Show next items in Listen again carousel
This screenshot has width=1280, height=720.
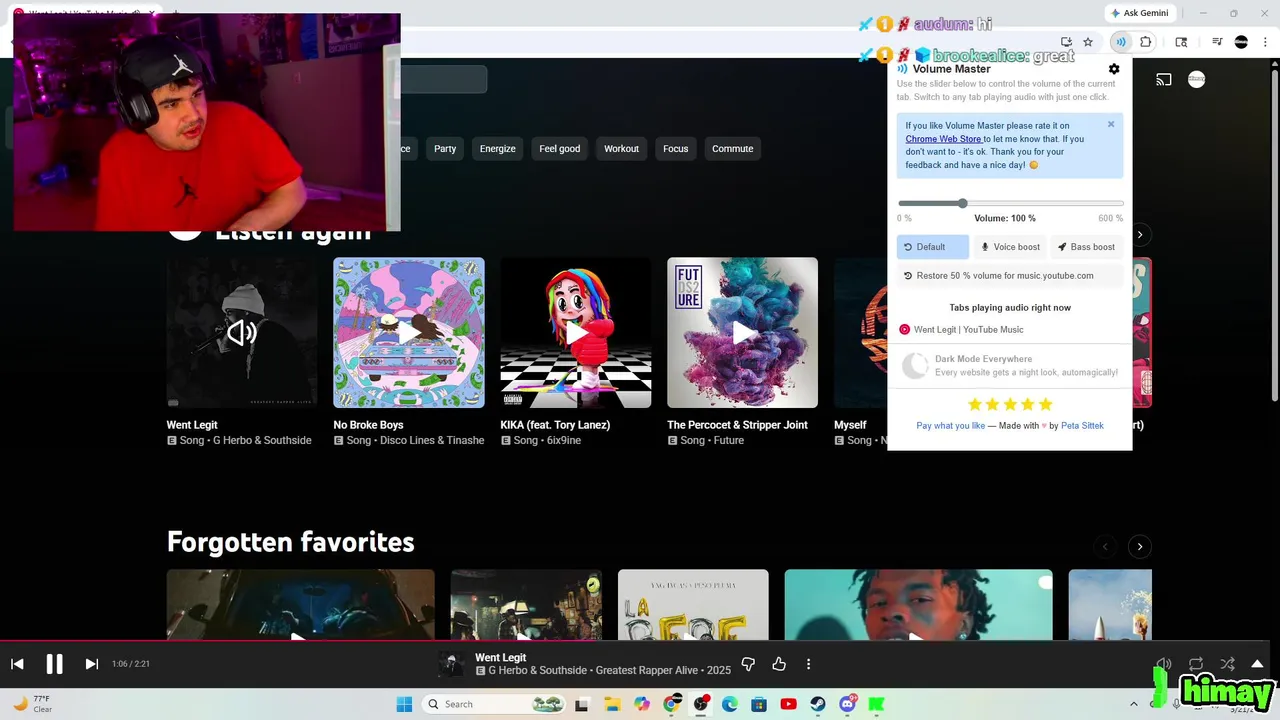point(1140,235)
